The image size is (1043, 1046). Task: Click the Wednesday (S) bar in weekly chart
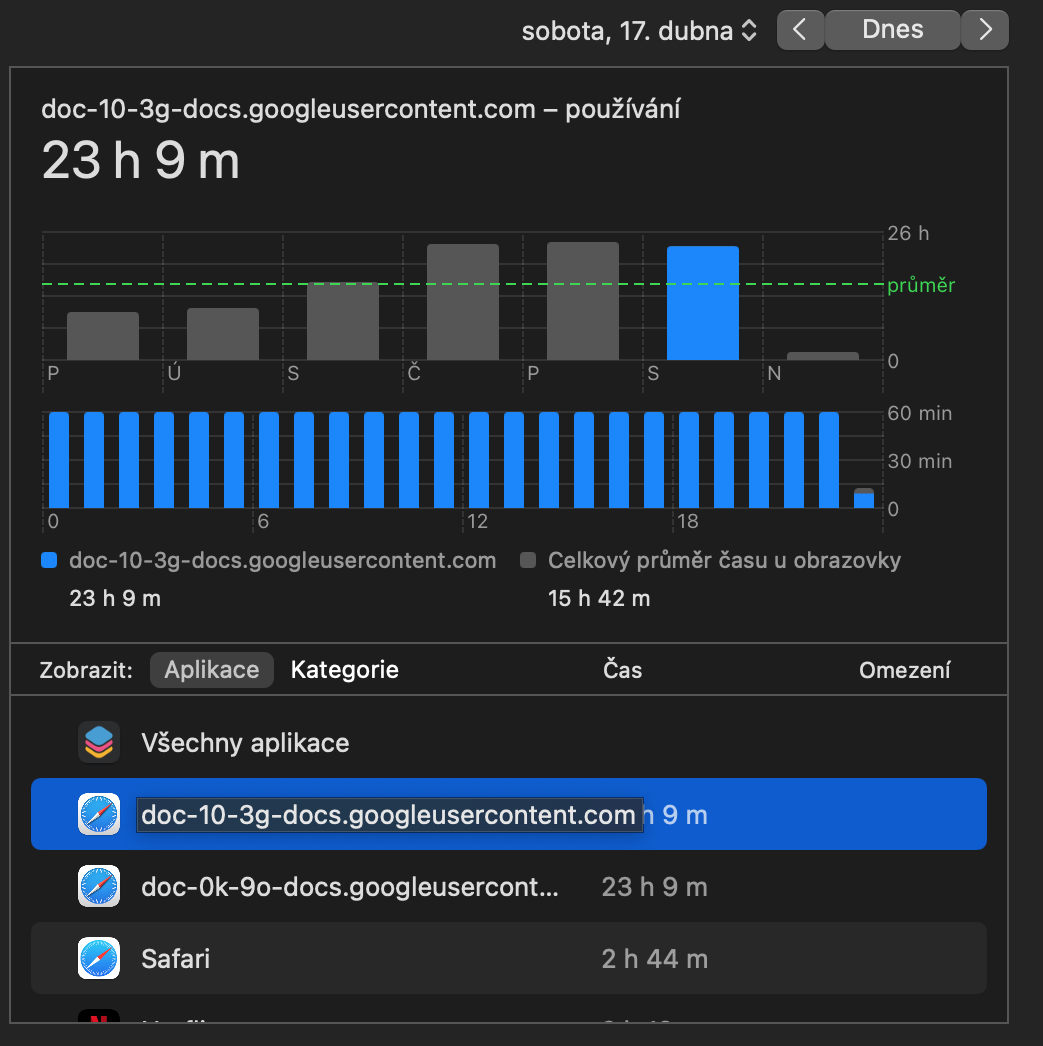(x=343, y=322)
